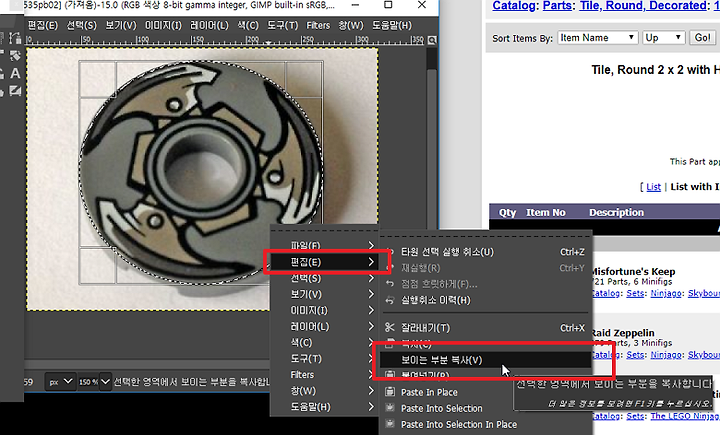Image resolution: width=720 pixels, height=435 pixels.
Task: Expand Filters submenu in the context menu
Action: (x=324, y=375)
